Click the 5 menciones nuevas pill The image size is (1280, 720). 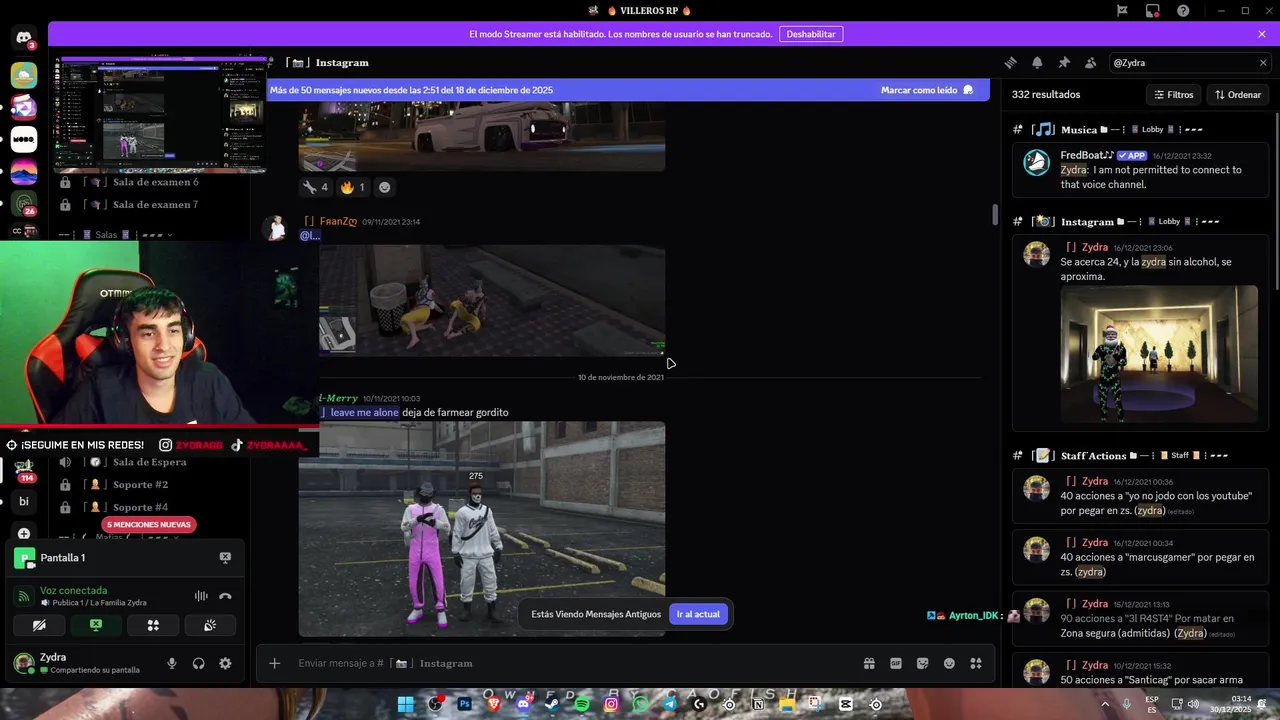coord(149,524)
